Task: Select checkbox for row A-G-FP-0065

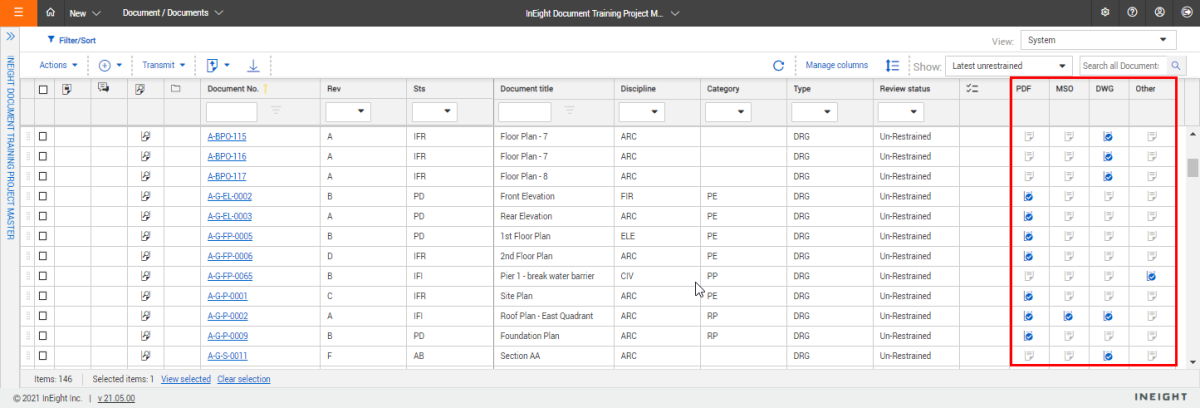Action: tap(43, 276)
